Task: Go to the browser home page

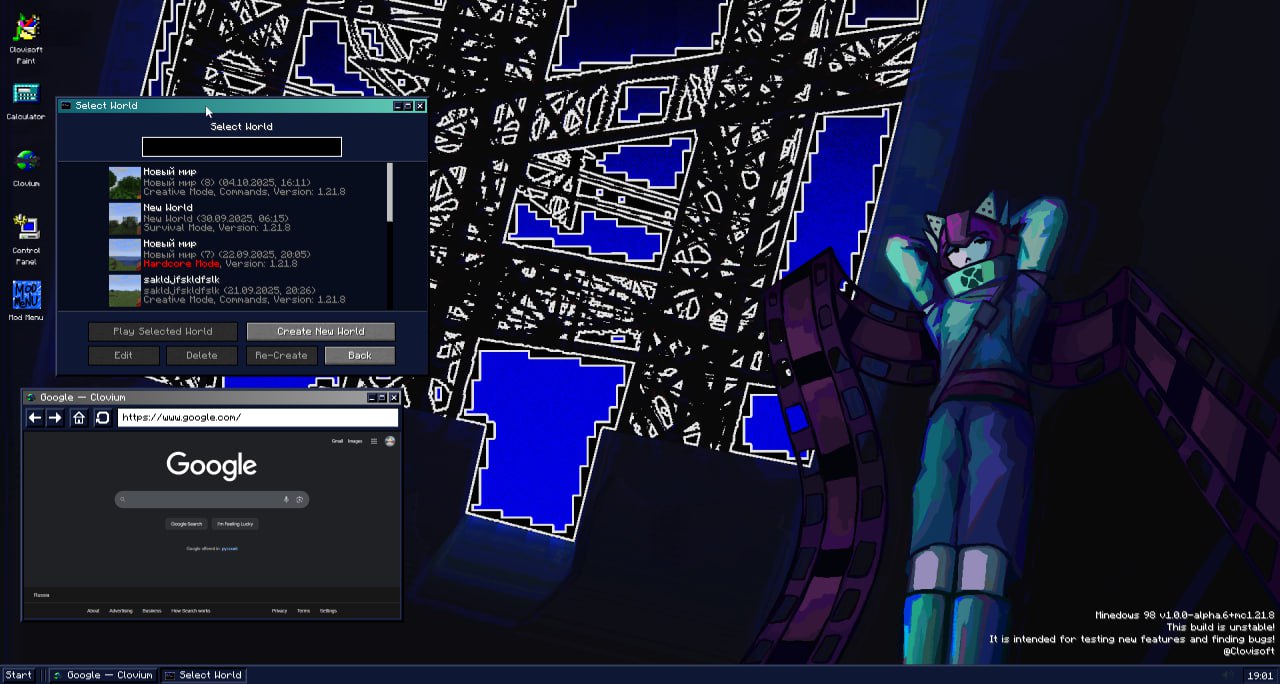Action: click(x=79, y=418)
